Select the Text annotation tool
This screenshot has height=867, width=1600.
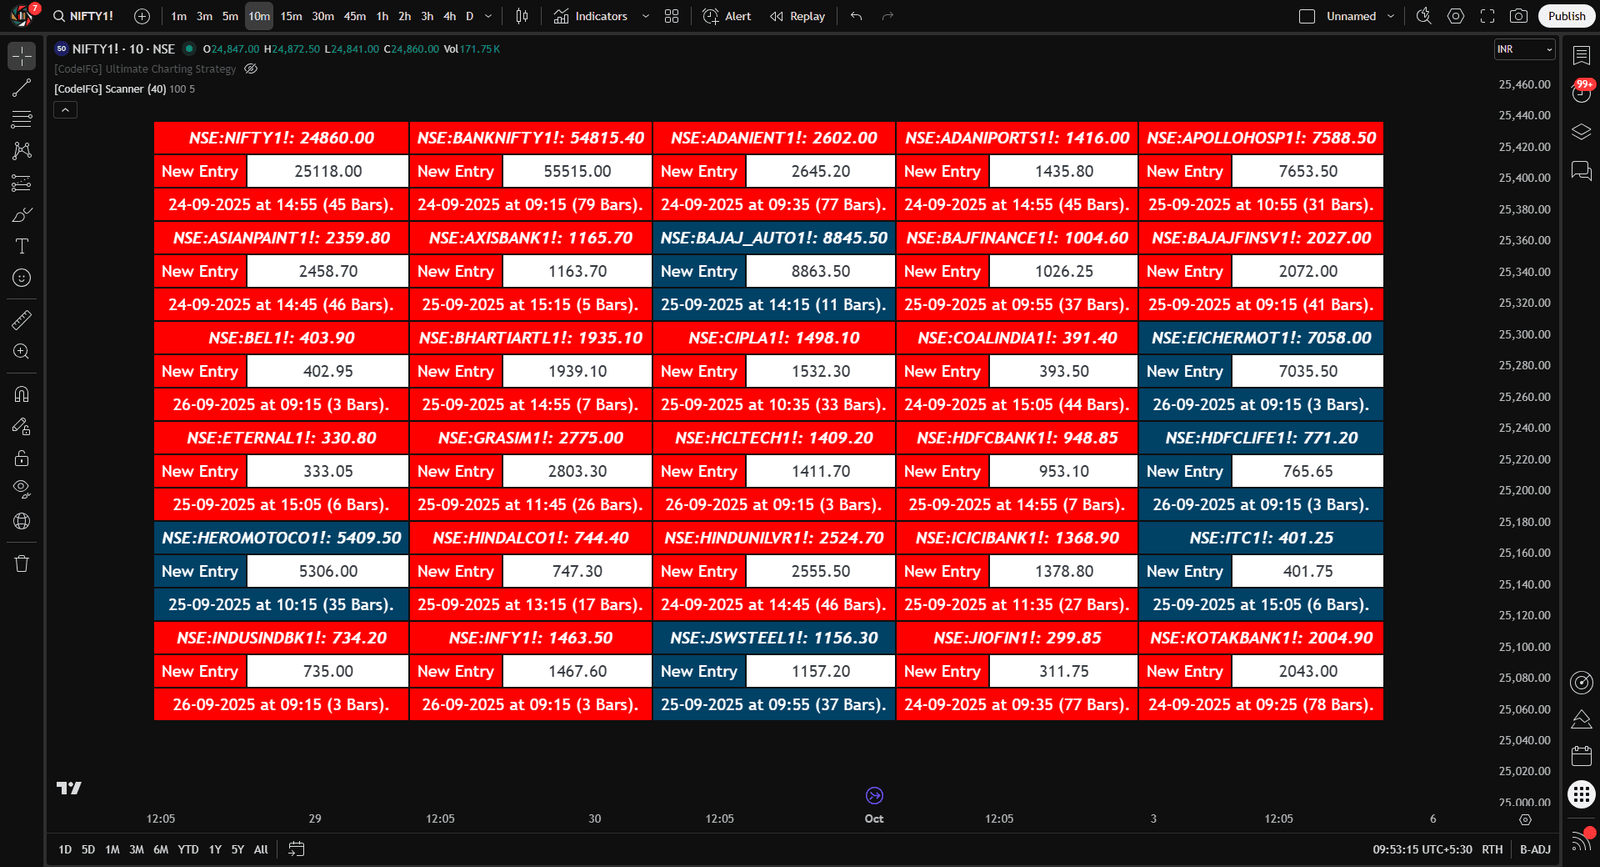pyautogui.click(x=21, y=246)
